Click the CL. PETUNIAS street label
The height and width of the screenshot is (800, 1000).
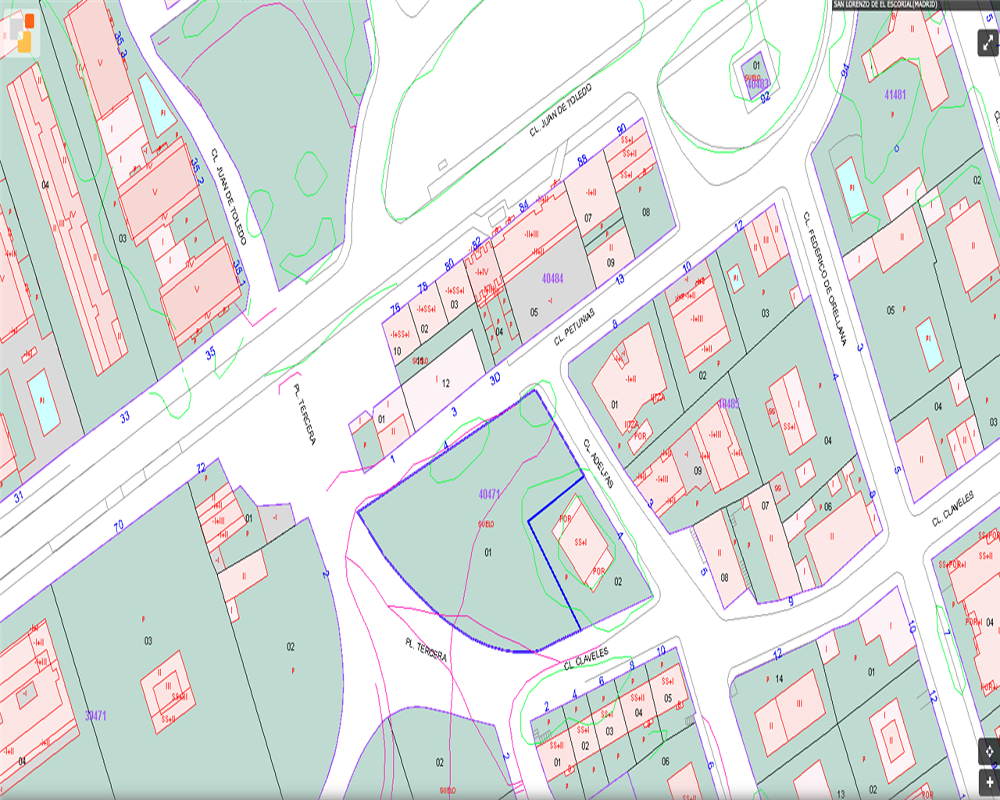click(x=574, y=327)
